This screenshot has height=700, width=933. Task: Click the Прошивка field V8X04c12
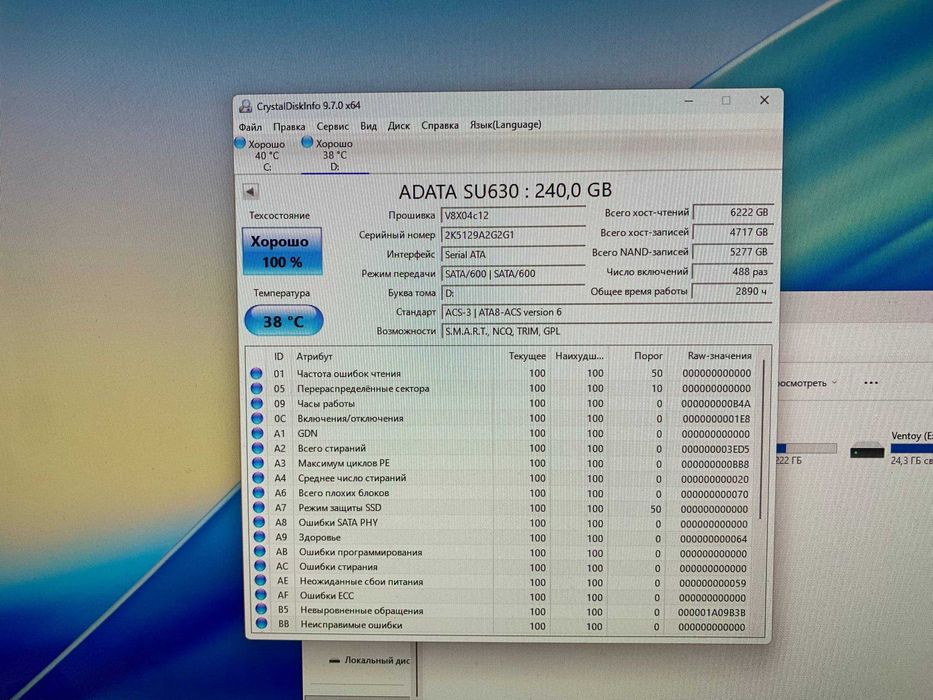513,215
